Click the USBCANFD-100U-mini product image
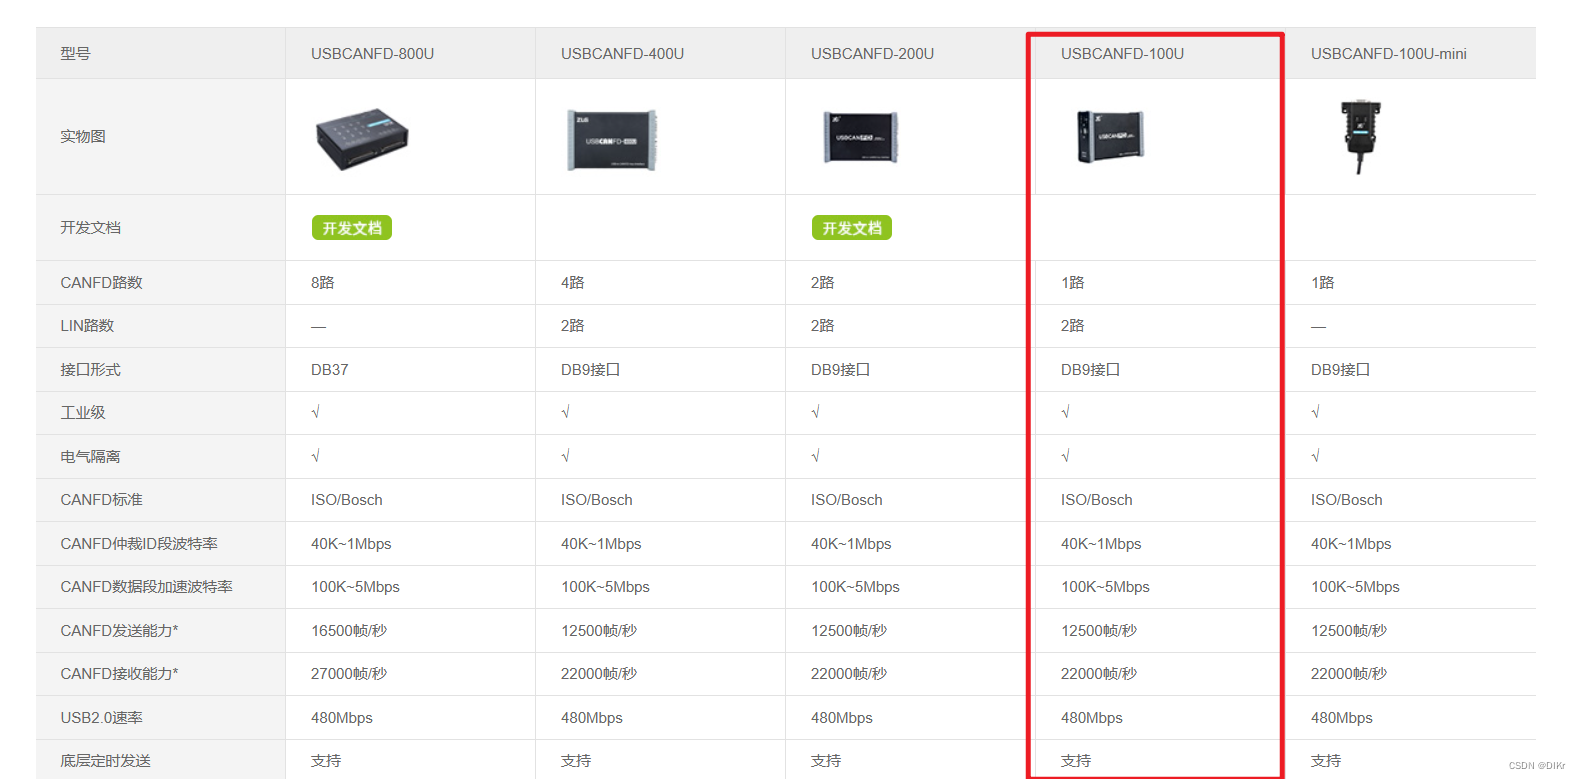This screenshot has width=1581, height=779. 1361,137
